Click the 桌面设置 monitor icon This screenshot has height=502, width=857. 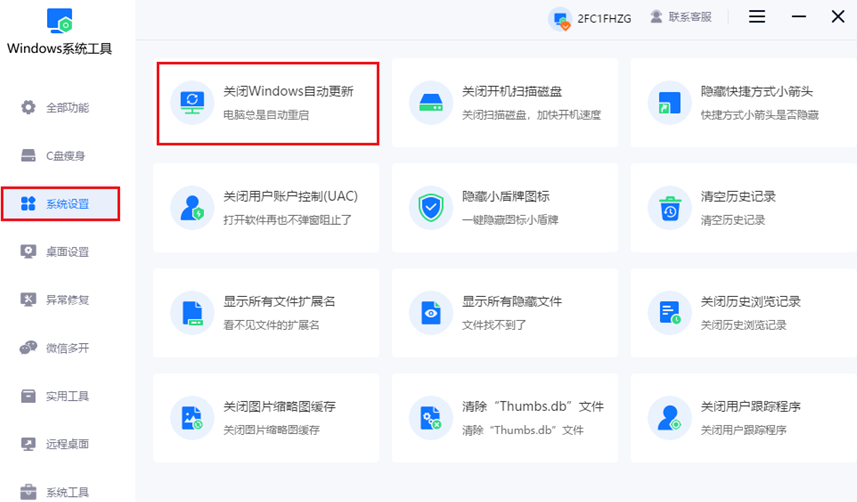28,252
